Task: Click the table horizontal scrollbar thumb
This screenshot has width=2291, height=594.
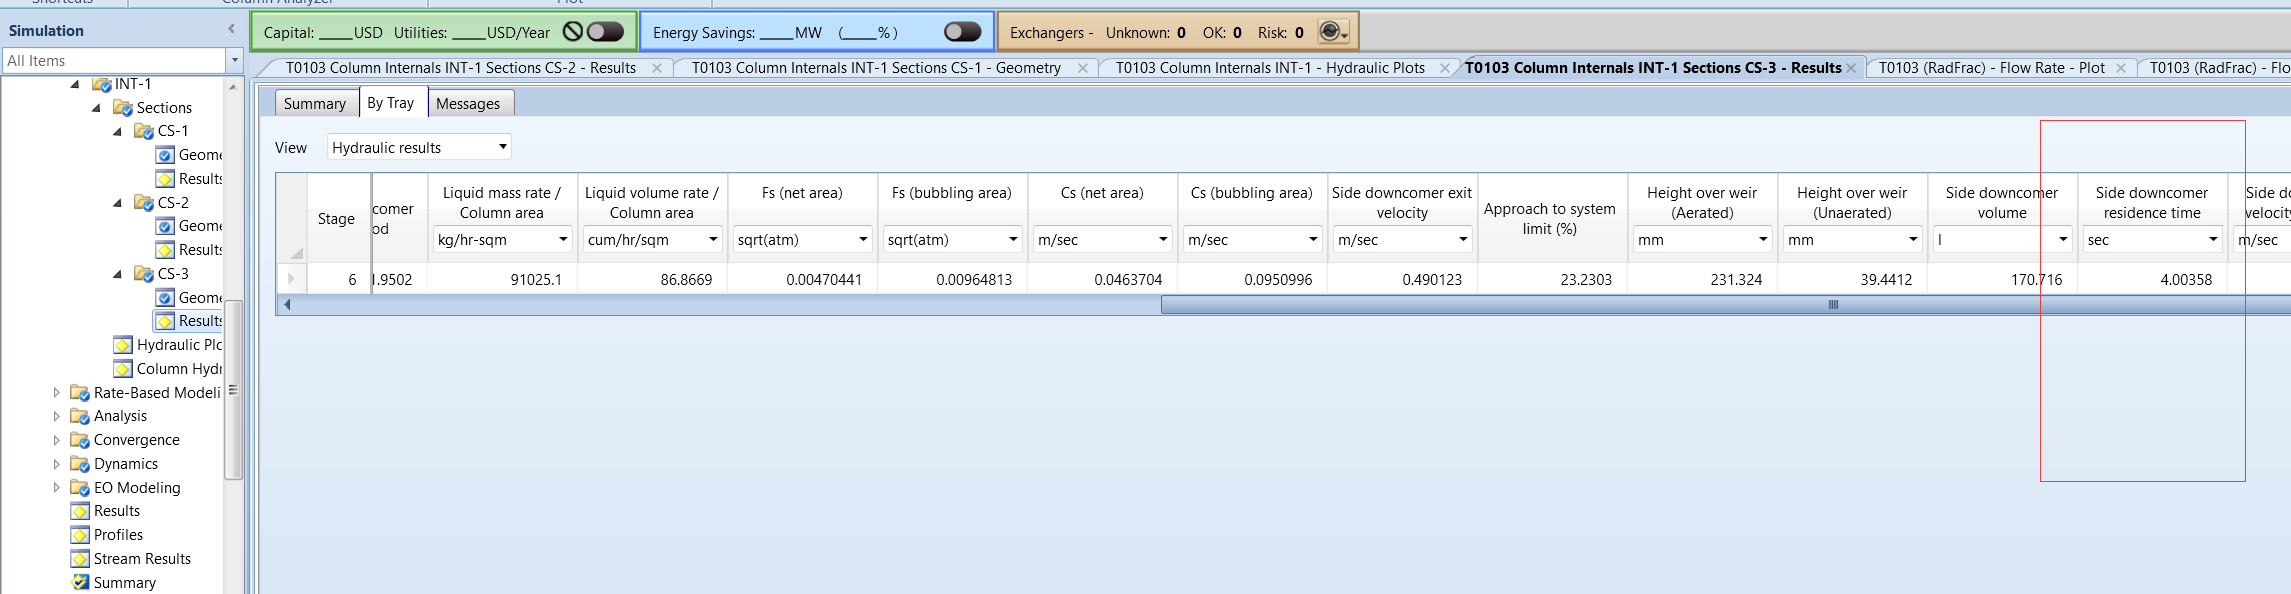Action: point(1725,305)
